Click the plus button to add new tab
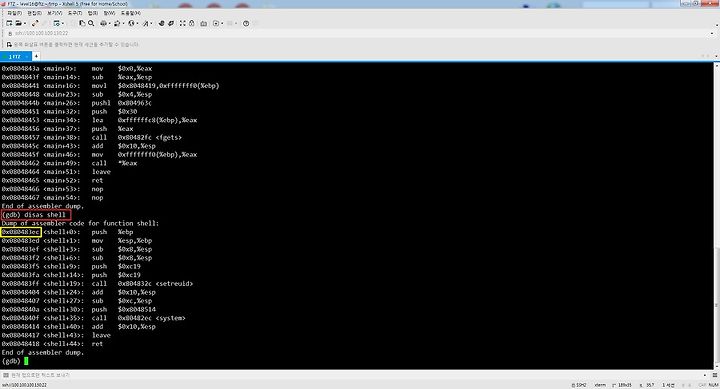720x389 pixels. pyautogui.click(x=36, y=56)
